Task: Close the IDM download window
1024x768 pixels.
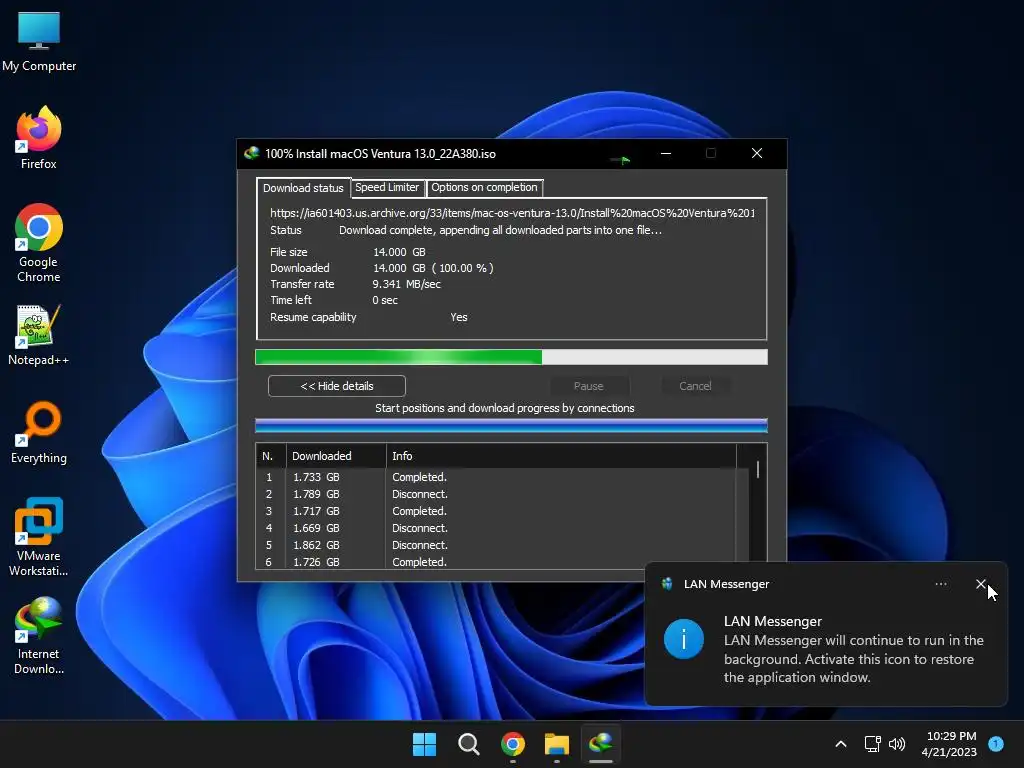Action: 757,153
